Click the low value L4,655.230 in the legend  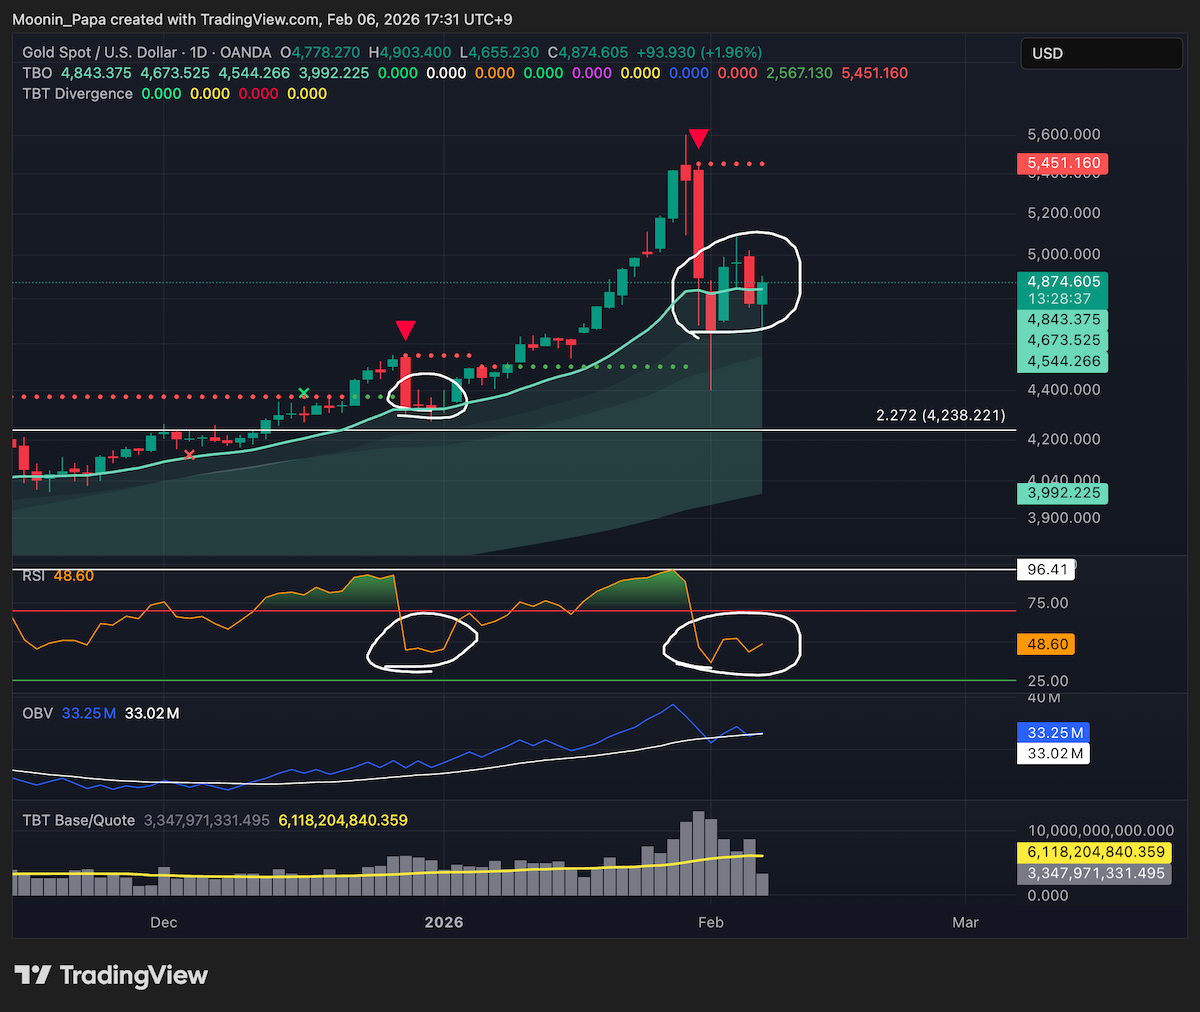pyautogui.click(x=499, y=52)
